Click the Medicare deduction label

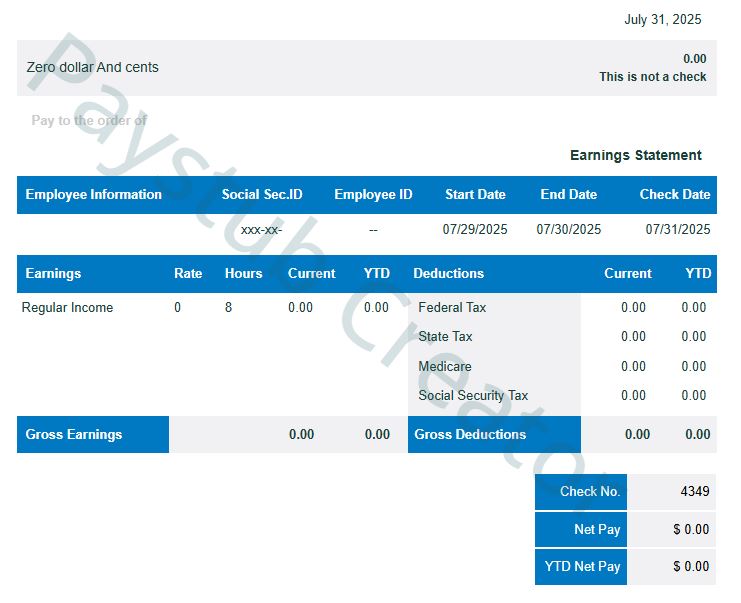tap(445, 366)
